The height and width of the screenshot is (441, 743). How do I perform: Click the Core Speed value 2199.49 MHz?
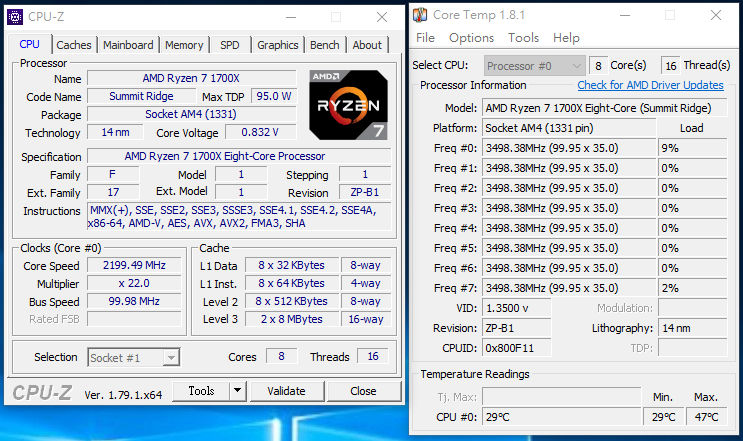[x=134, y=265]
